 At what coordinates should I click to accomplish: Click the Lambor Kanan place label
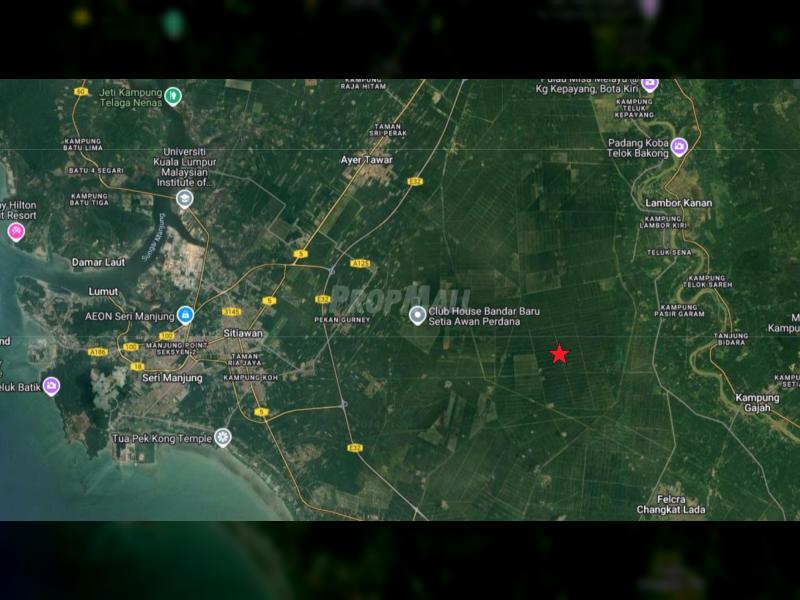point(678,203)
